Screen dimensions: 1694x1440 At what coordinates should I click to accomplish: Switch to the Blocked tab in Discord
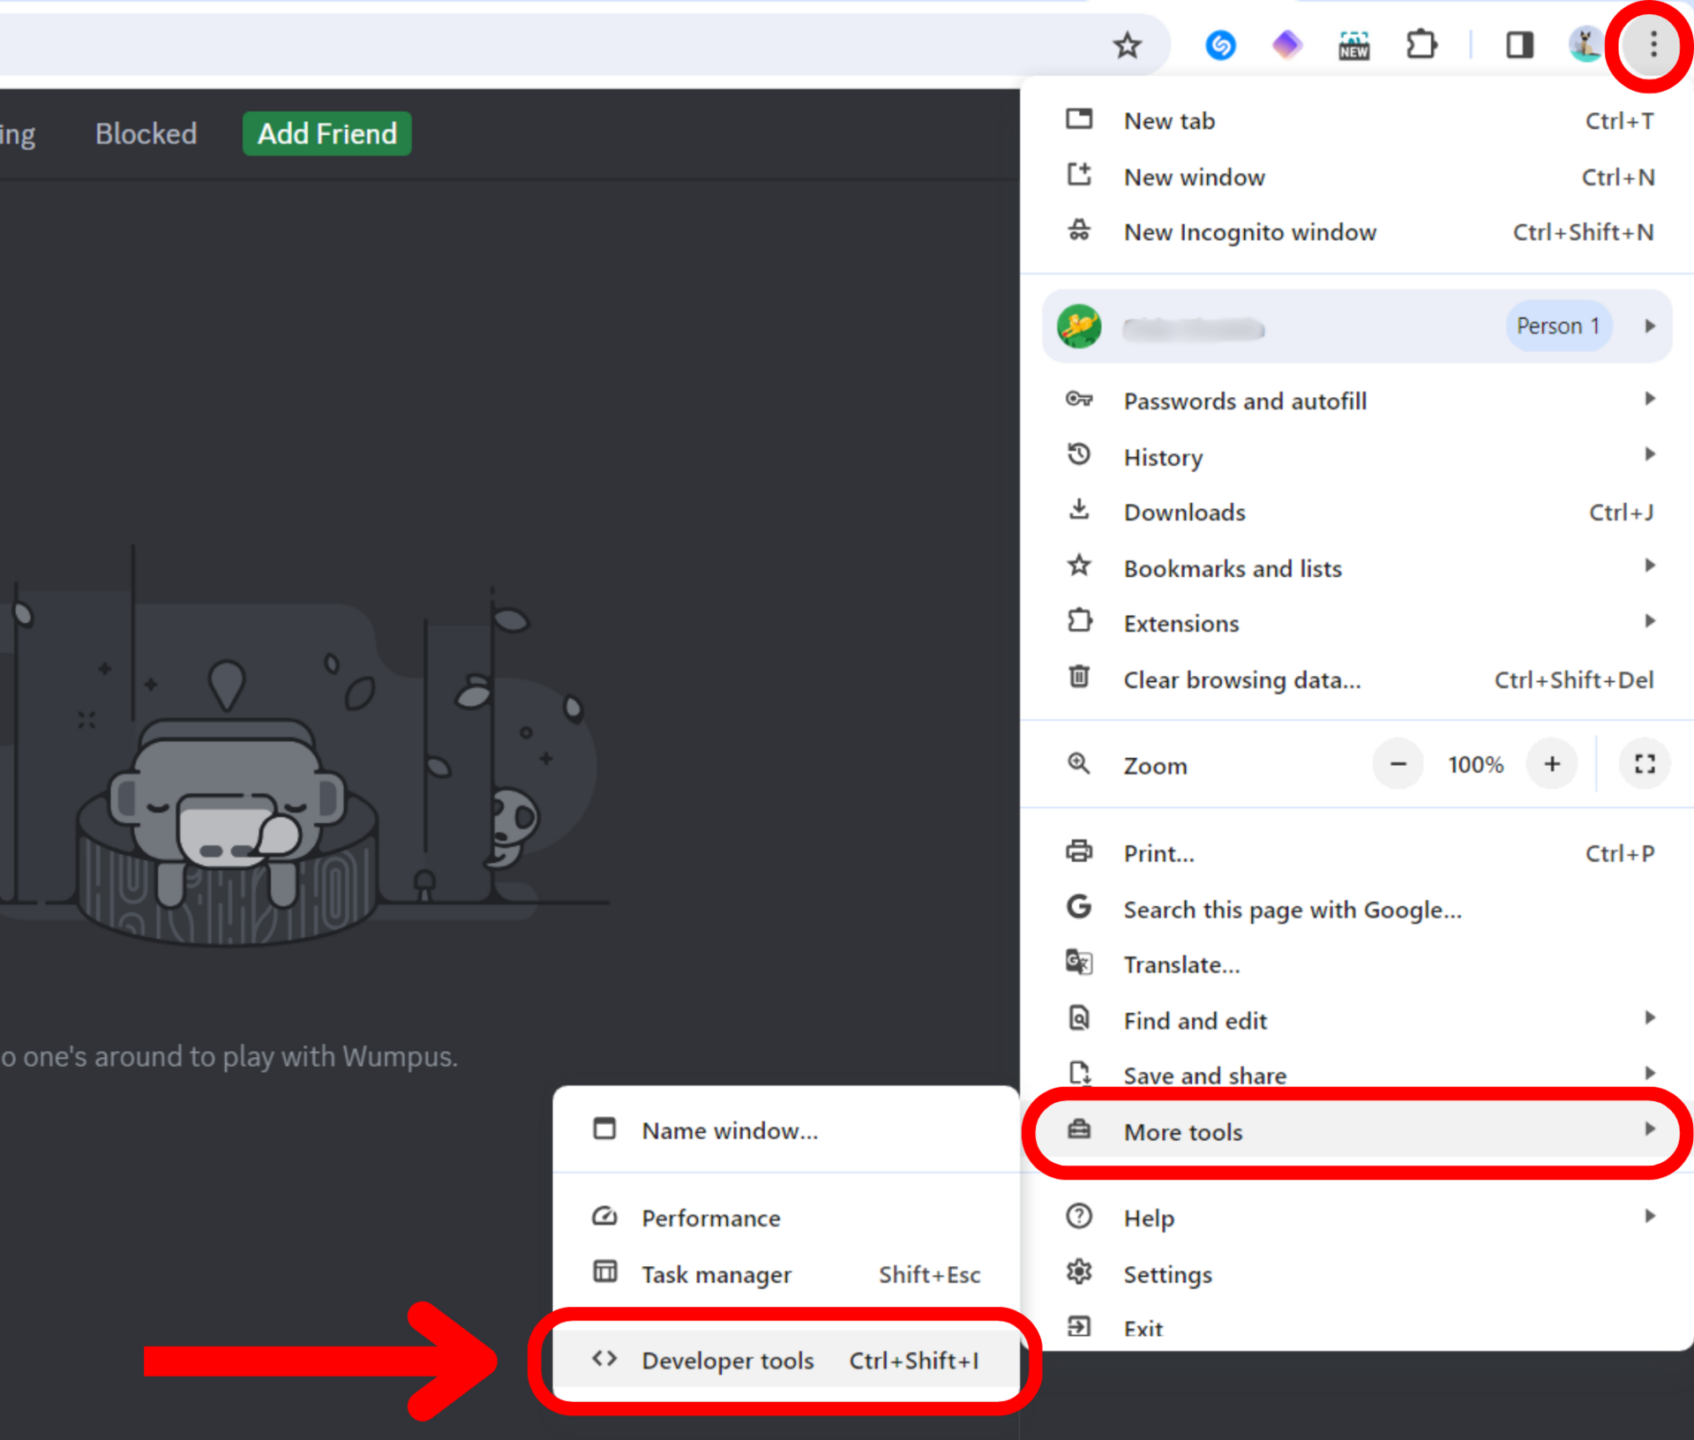tap(146, 133)
